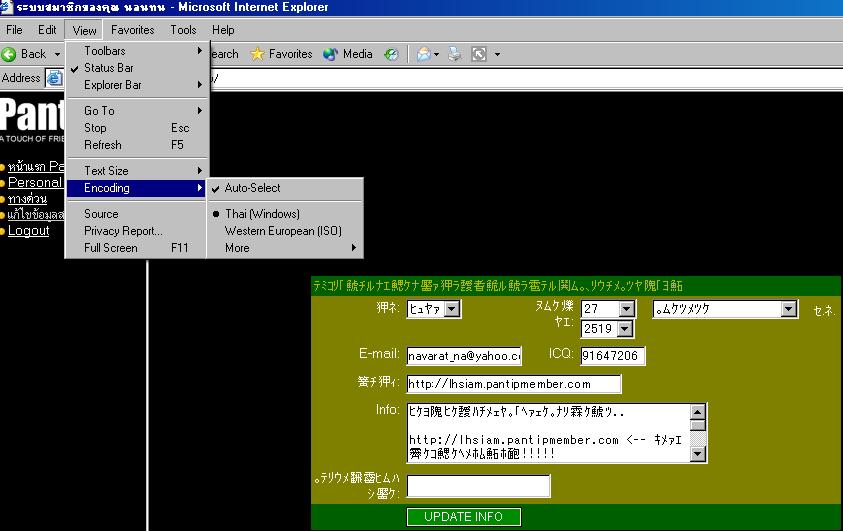Open the File menu
Image resolution: width=843 pixels, height=531 pixels.
point(14,30)
